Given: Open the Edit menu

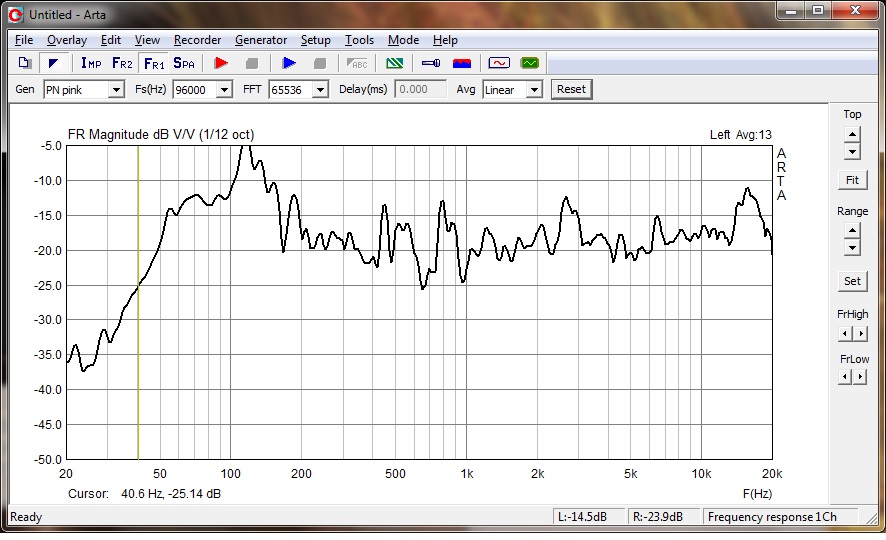Looking at the screenshot, I should tap(111, 40).
